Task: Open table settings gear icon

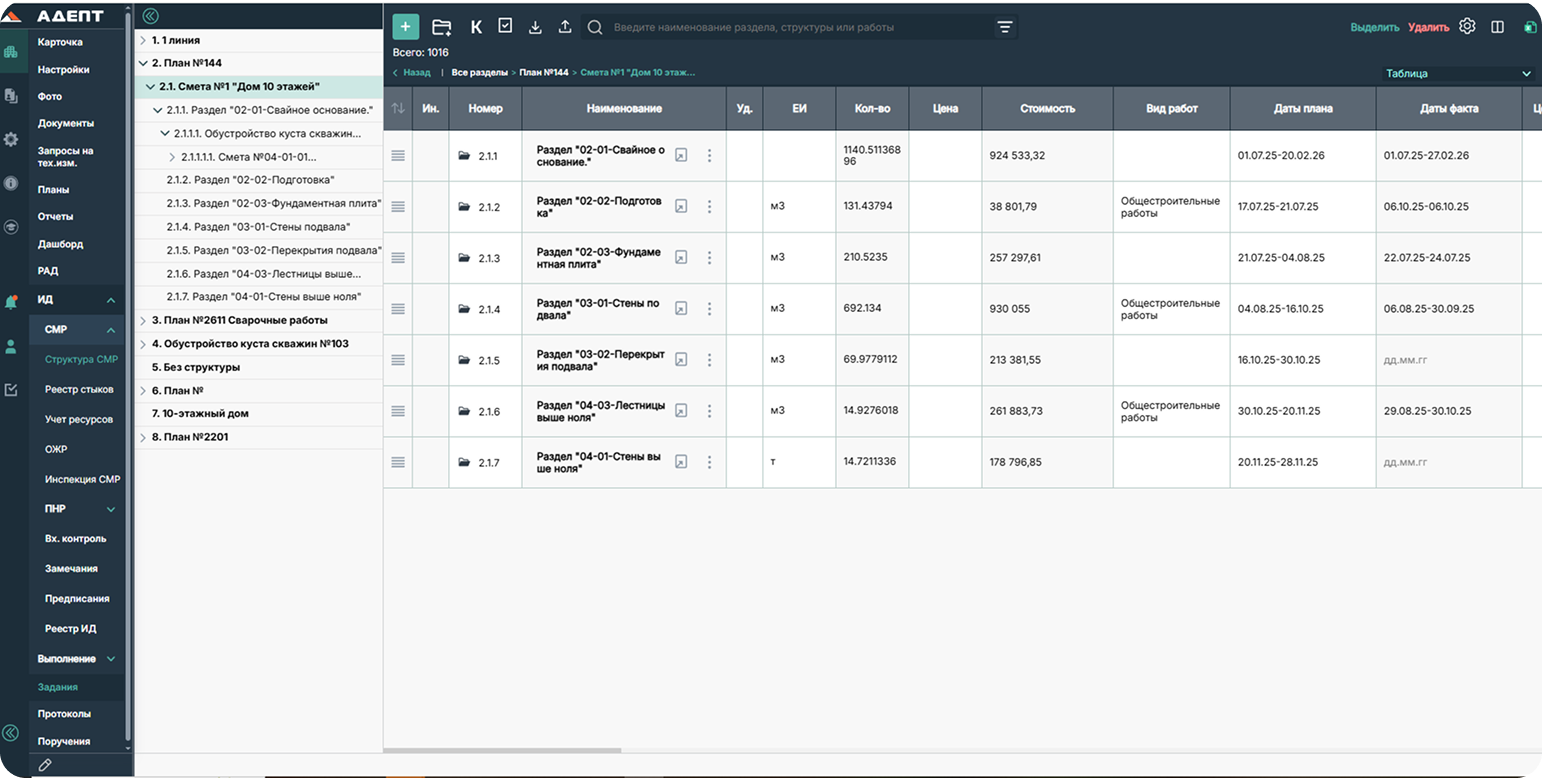Action: coord(1467,27)
